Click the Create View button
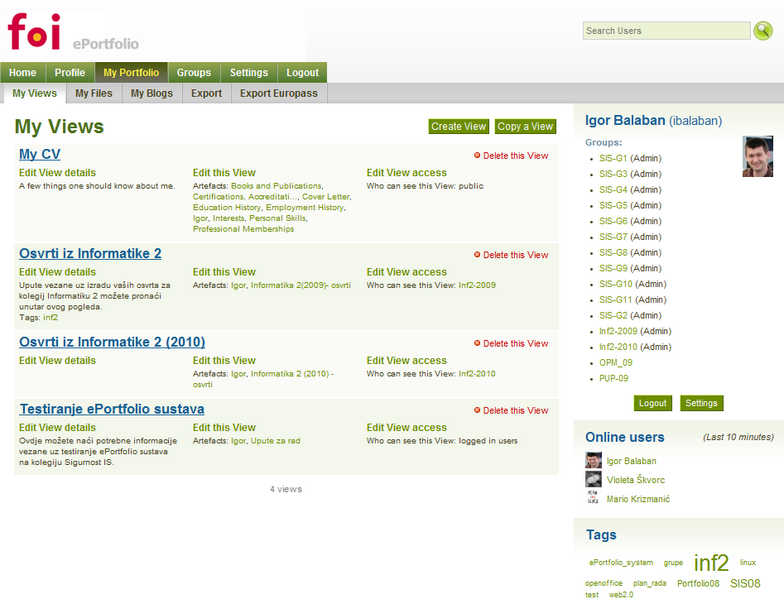This screenshot has height=599, width=784. [458, 126]
